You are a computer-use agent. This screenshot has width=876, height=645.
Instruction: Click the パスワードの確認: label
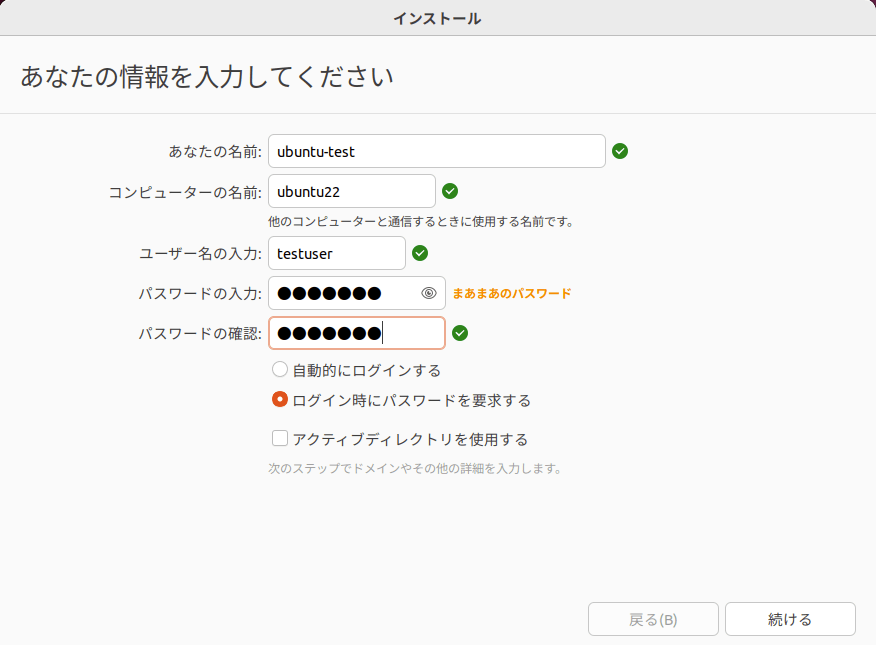click(x=200, y=333)
